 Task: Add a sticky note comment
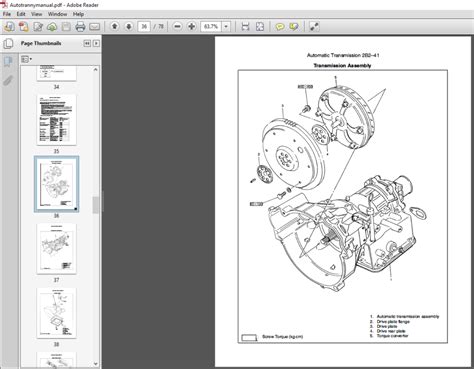click(279, 27)
